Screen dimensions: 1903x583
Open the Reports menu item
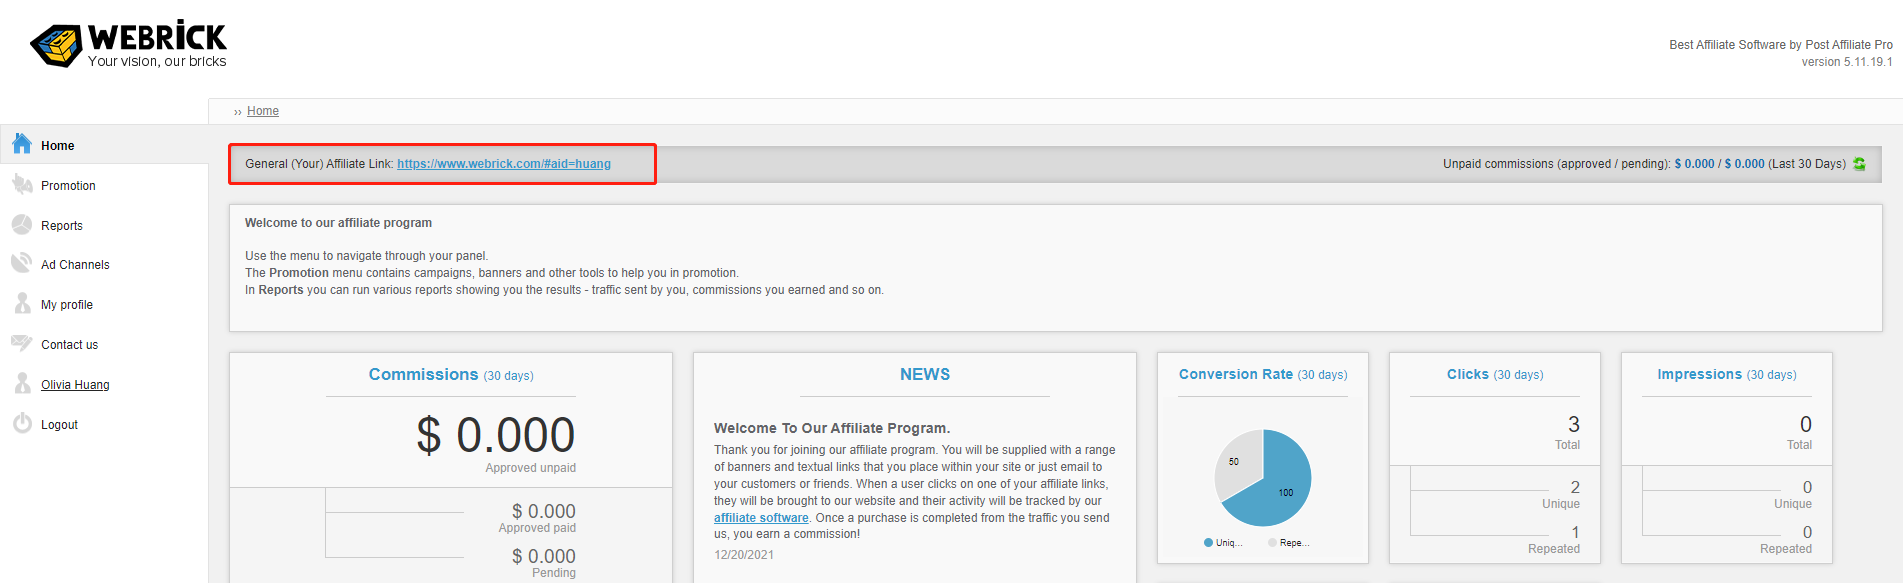[62, 226]
